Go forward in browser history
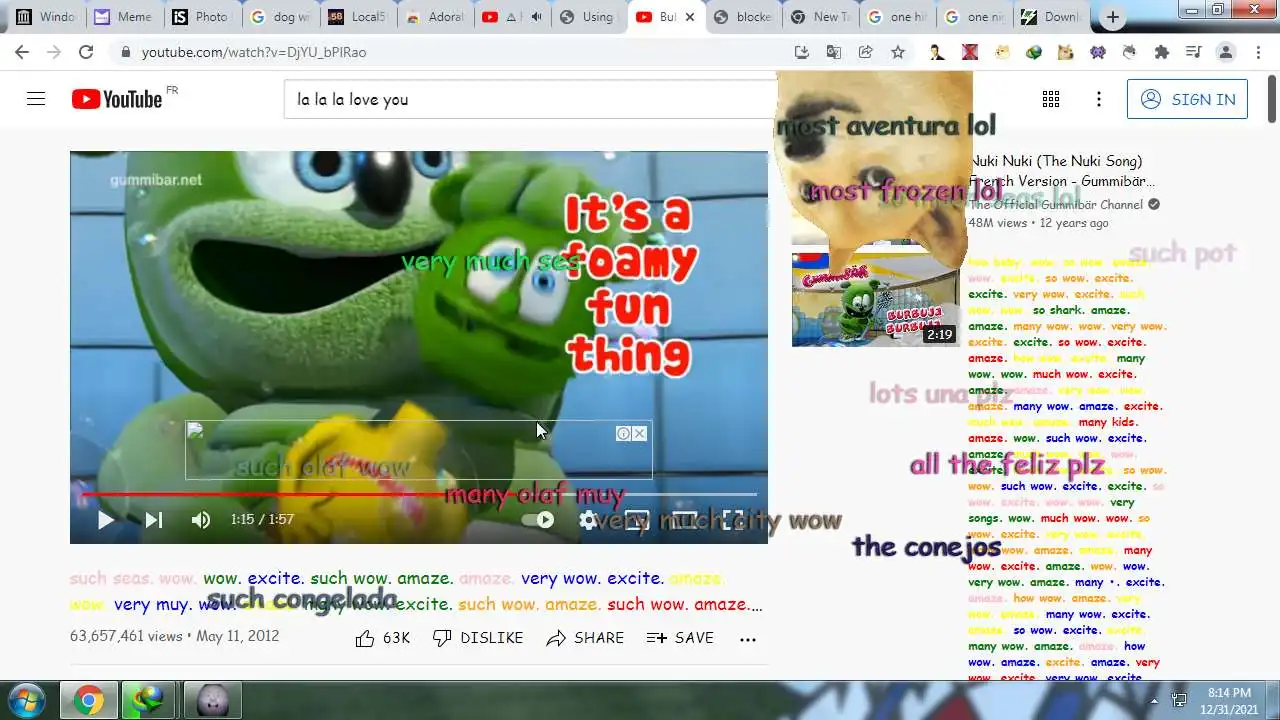Screen dimensions: 1280x720 pyautogui.click(x=54, y=52)
